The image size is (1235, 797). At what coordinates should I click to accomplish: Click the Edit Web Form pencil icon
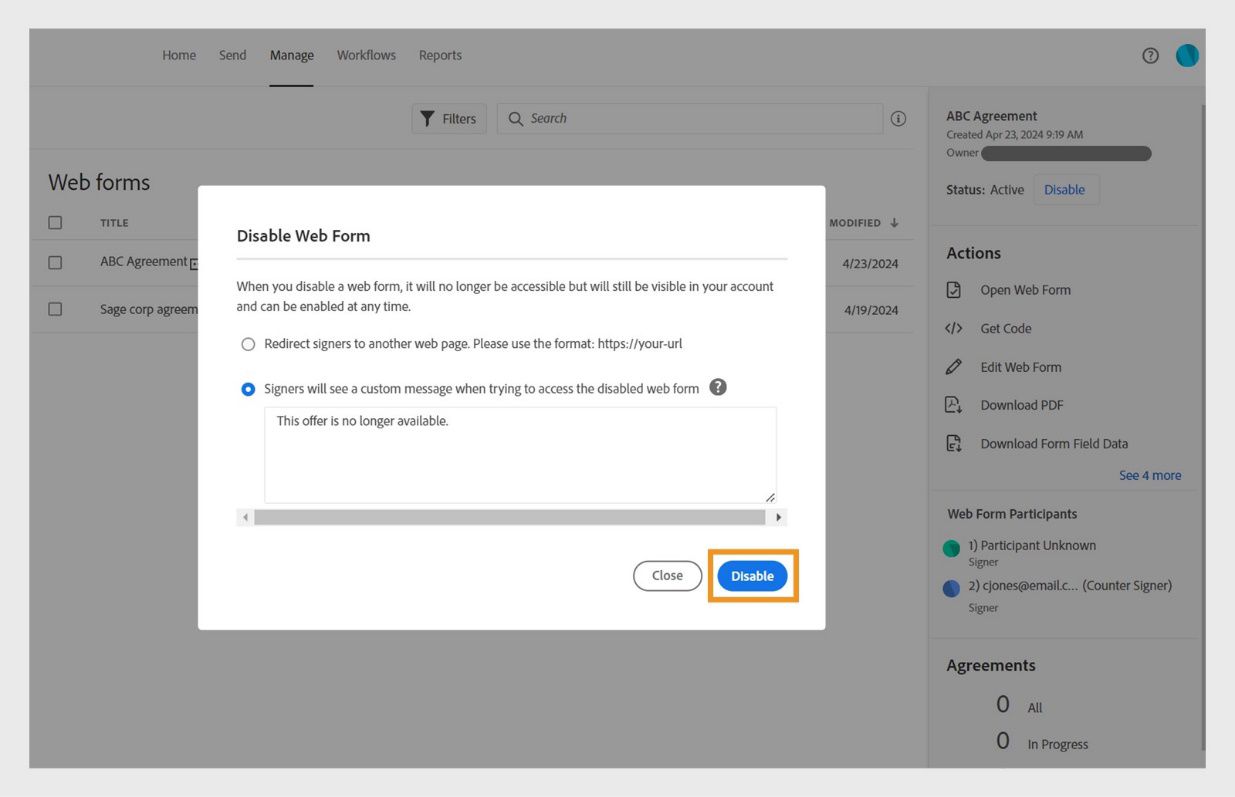[954, 367]
